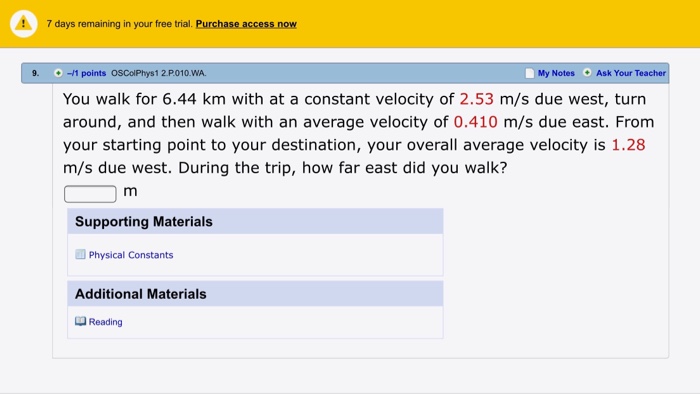Click the plus icon beside Ask Your Teacher
The image size is (700, 394).
click(587, 73)
